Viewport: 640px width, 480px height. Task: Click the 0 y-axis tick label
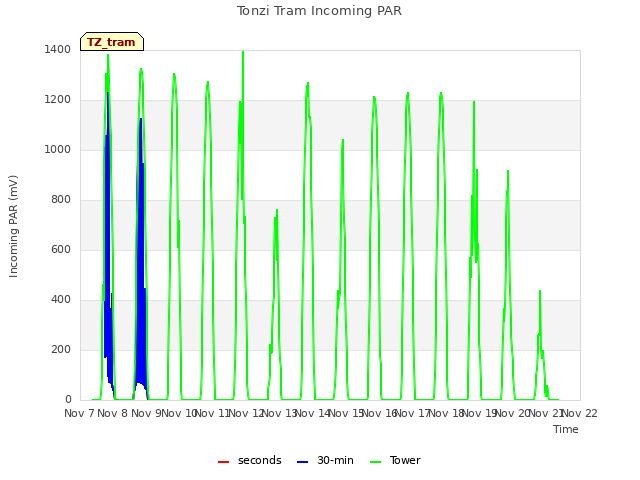[x=68, y=400]
